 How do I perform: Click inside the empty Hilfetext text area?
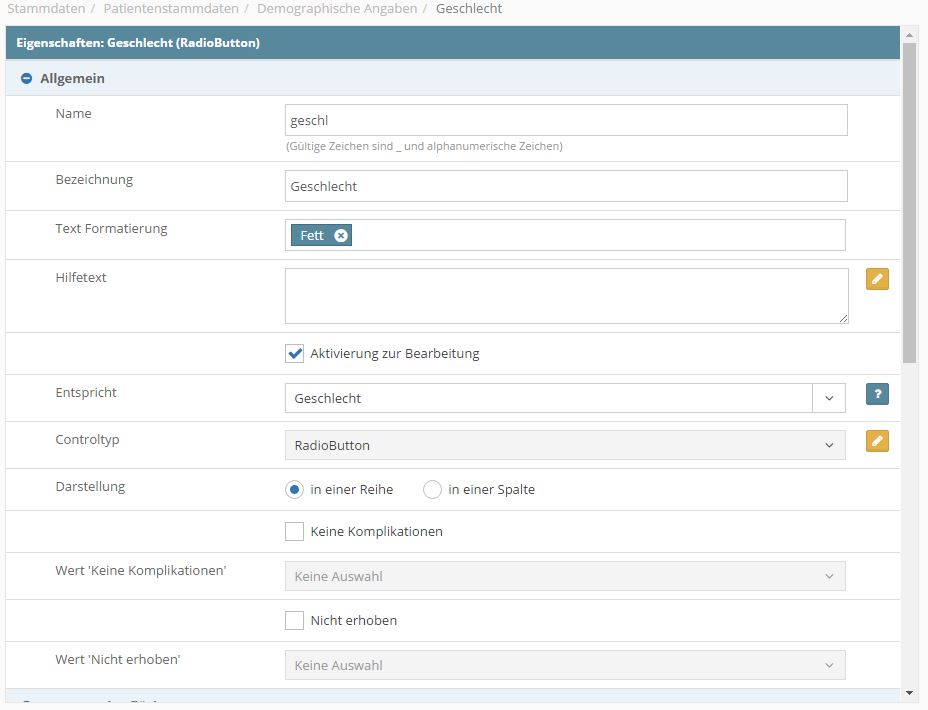coord(565,296)
